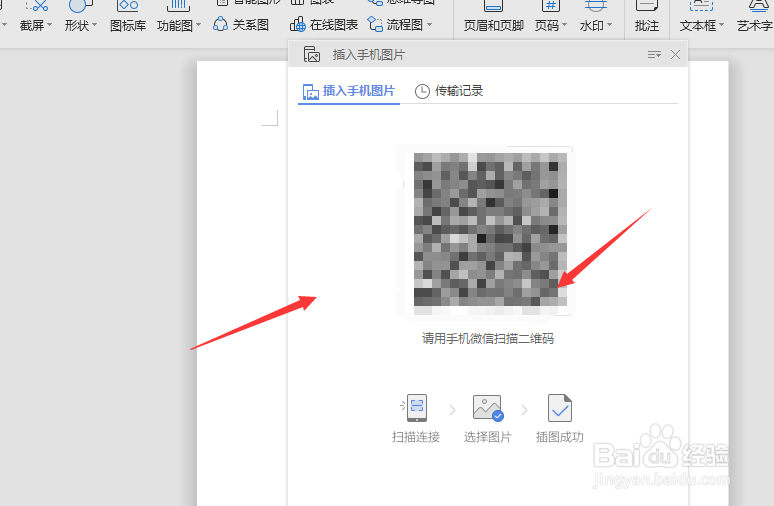This screenshot has width=774, height=506.
Task: Click the 插图成功 checkmark document icon
Action: click(x=560, y=408)
